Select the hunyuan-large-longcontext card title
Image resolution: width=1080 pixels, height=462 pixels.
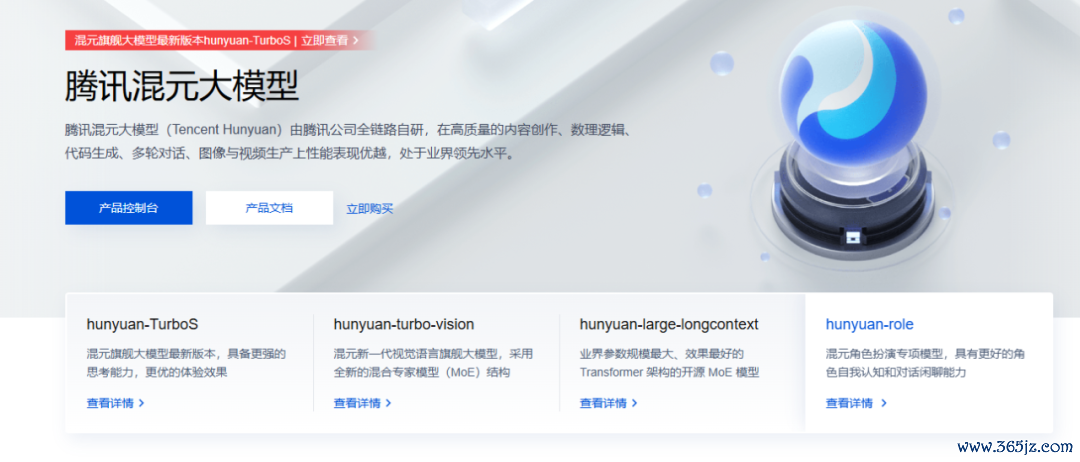[669, 324]
